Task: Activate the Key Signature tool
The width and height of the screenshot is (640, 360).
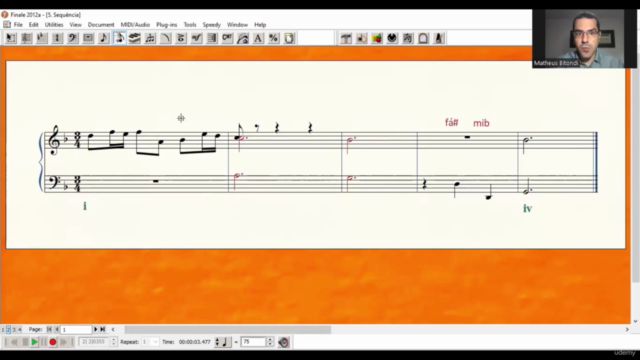Action: (x=42, y=38)
